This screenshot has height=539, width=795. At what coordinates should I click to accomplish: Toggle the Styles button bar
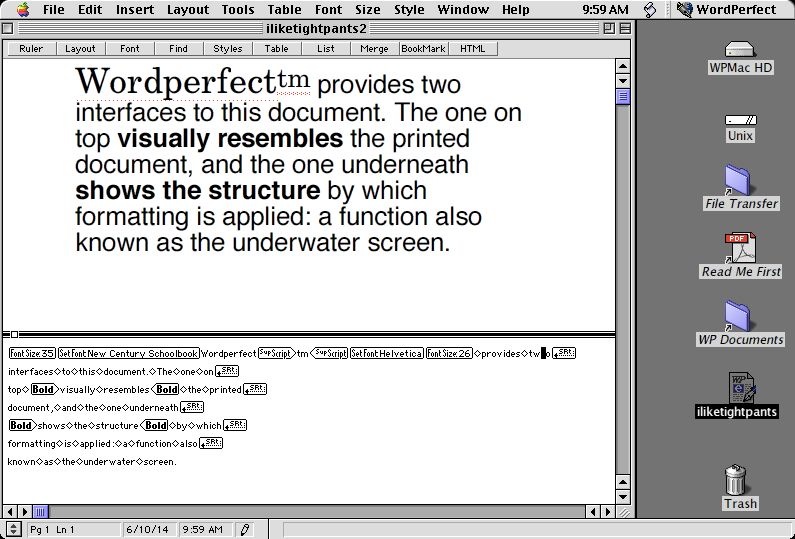pos(227,49)
